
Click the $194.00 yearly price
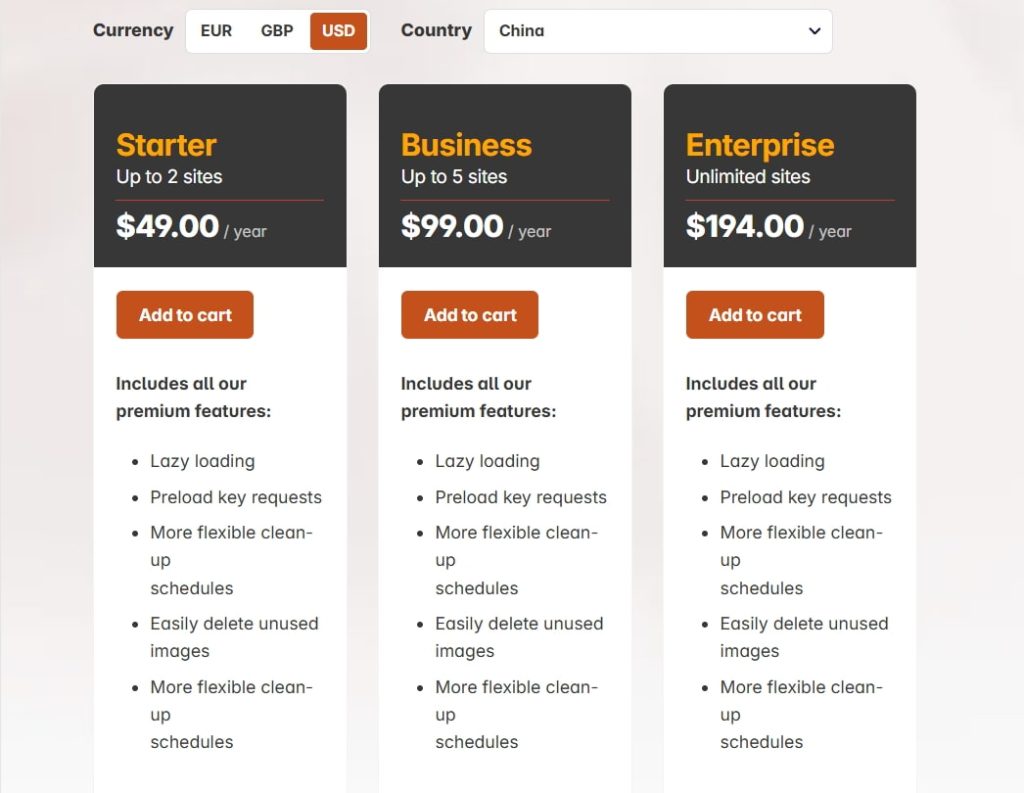click(x=745, y=226)
